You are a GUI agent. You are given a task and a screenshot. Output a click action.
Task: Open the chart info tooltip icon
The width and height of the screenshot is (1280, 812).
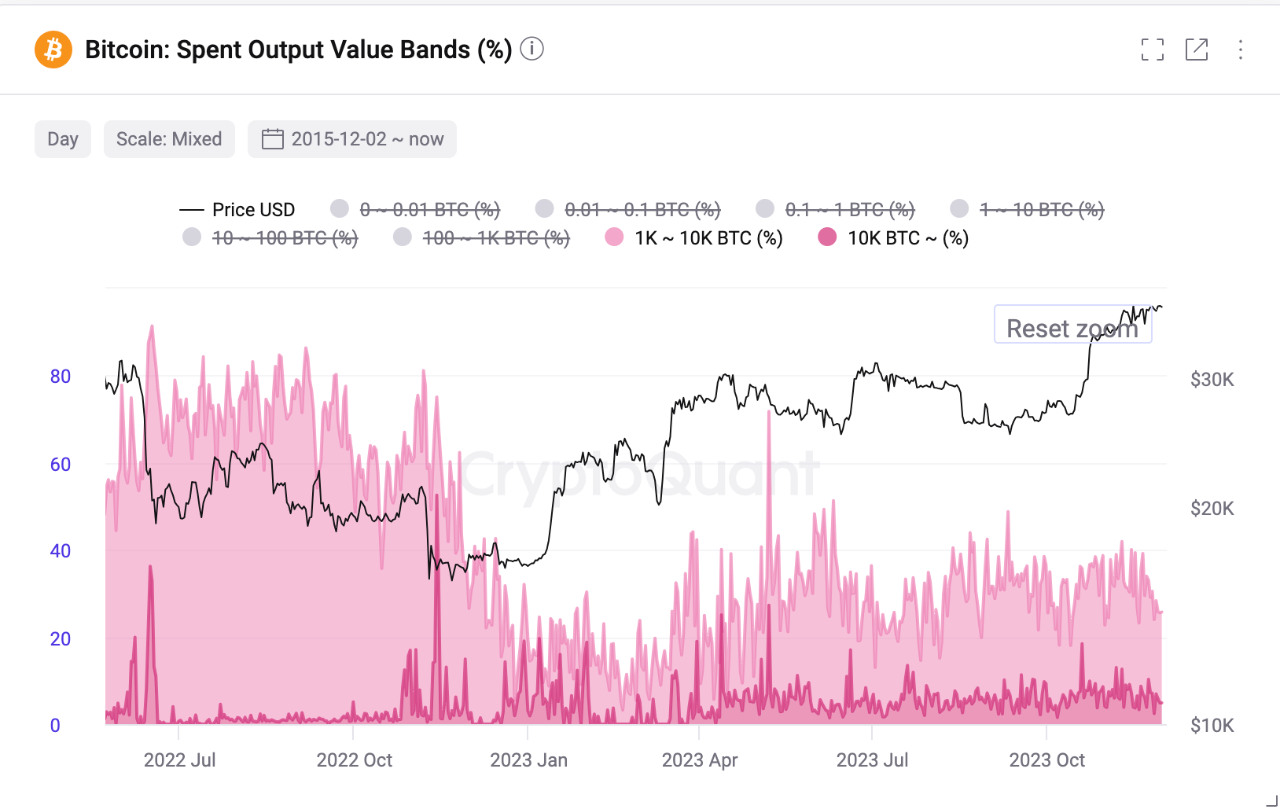click(x=532, y=49)
